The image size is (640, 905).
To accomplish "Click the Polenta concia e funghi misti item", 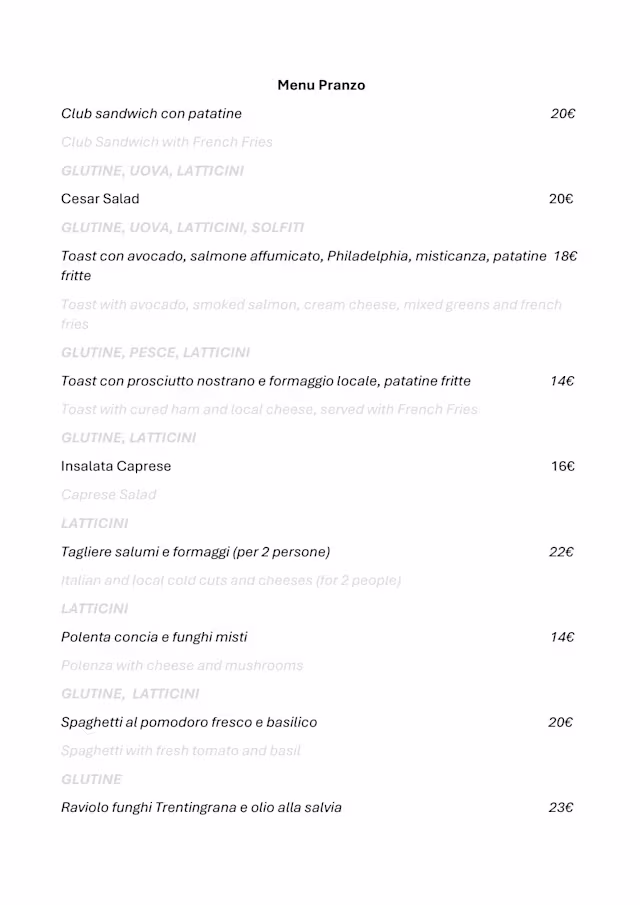I will (154, 637).
